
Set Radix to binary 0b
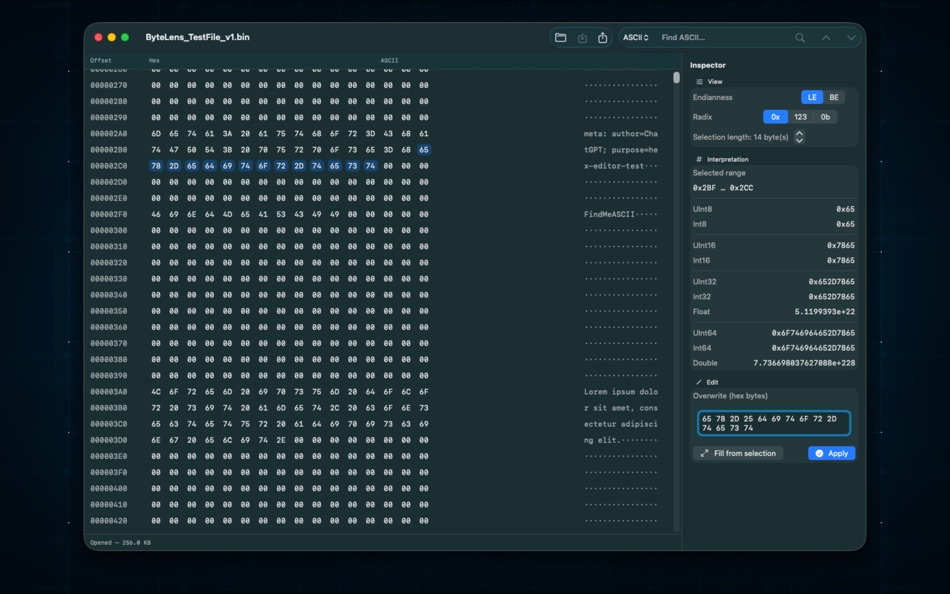tap(827, 117)
